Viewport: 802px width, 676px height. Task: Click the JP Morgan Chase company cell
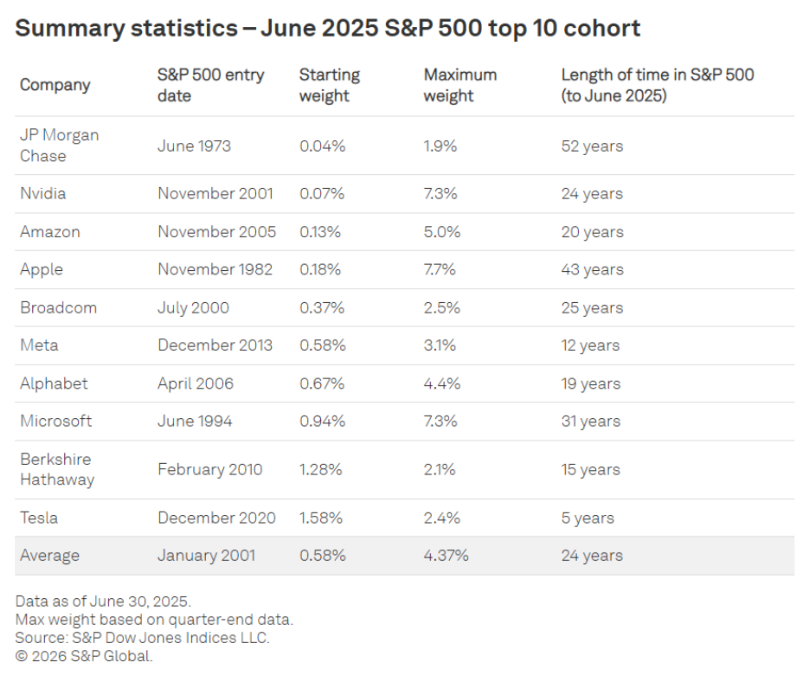59,146
